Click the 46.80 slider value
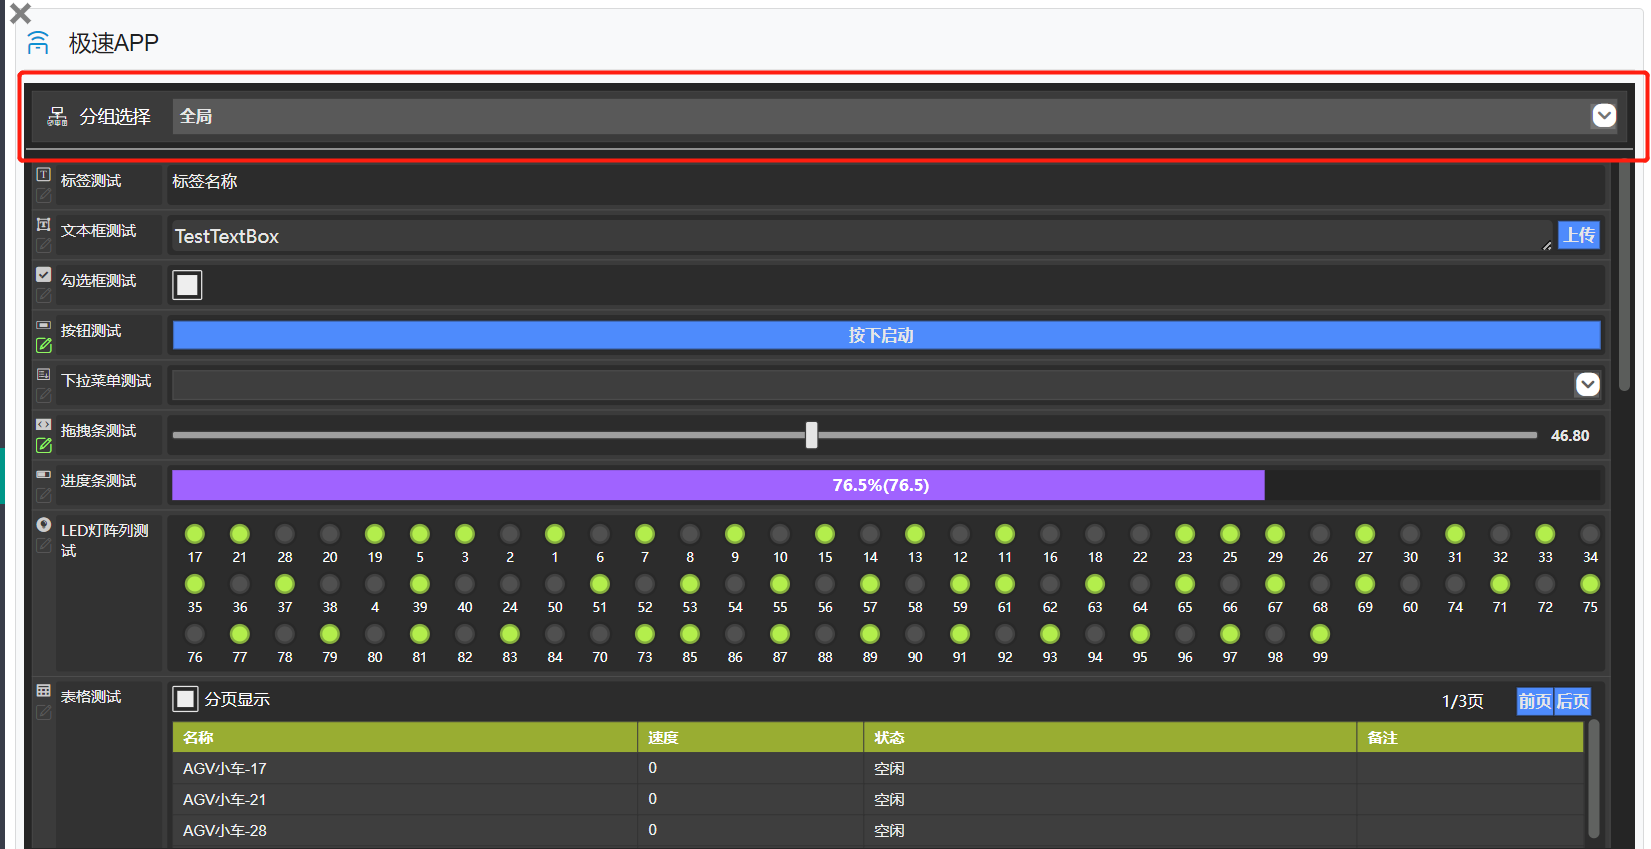This screenshot has width=1651, height=849. tap(1570, 435)
